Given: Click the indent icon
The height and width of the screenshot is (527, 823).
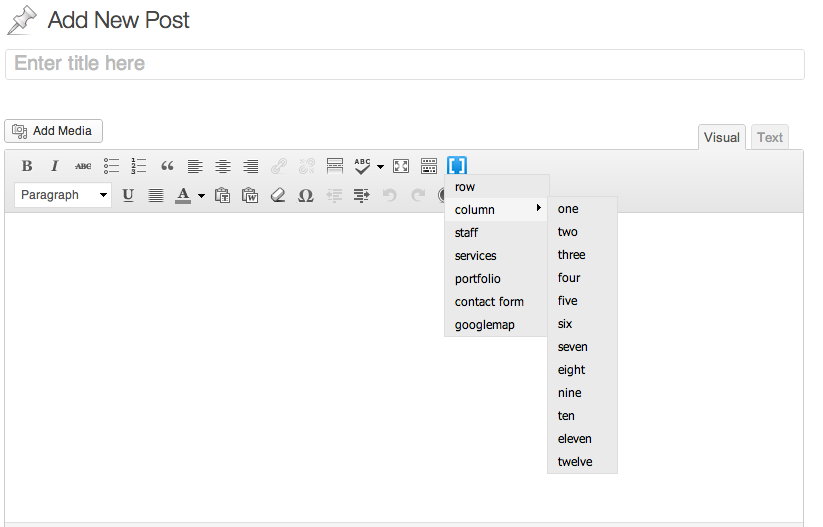Looking at the screenshot, I should 361,195.
